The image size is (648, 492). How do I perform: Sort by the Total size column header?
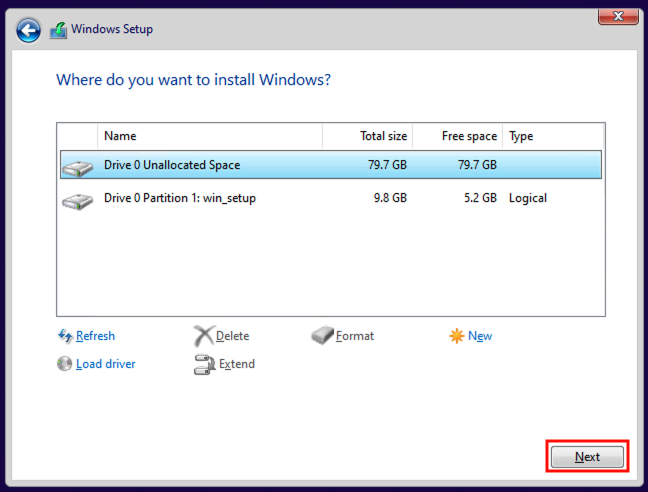(x=367, y=136)
